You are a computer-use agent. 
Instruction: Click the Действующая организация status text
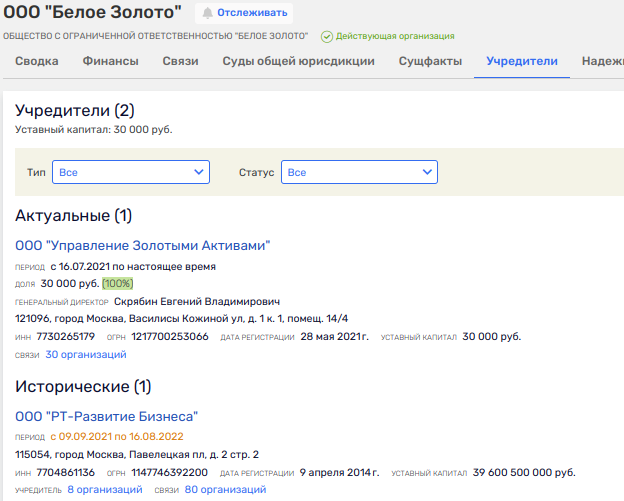[x=395, y=36]
